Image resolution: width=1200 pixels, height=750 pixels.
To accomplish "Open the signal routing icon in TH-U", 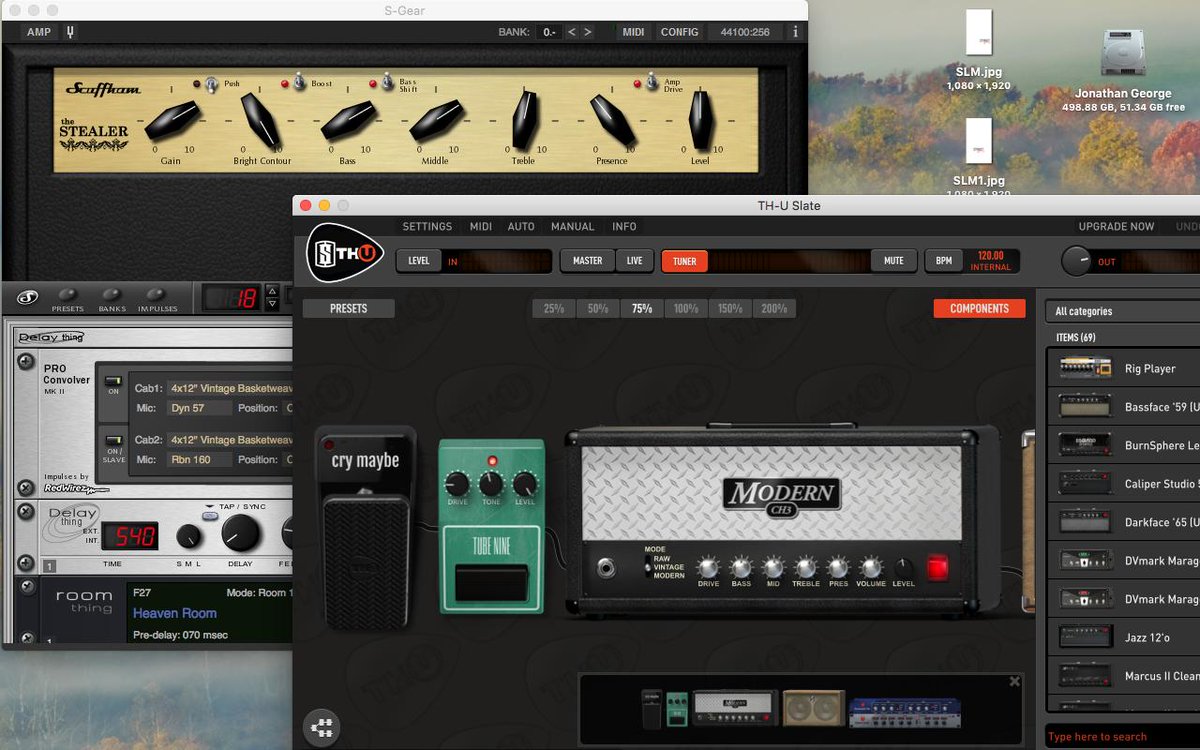I will [322, 728].
